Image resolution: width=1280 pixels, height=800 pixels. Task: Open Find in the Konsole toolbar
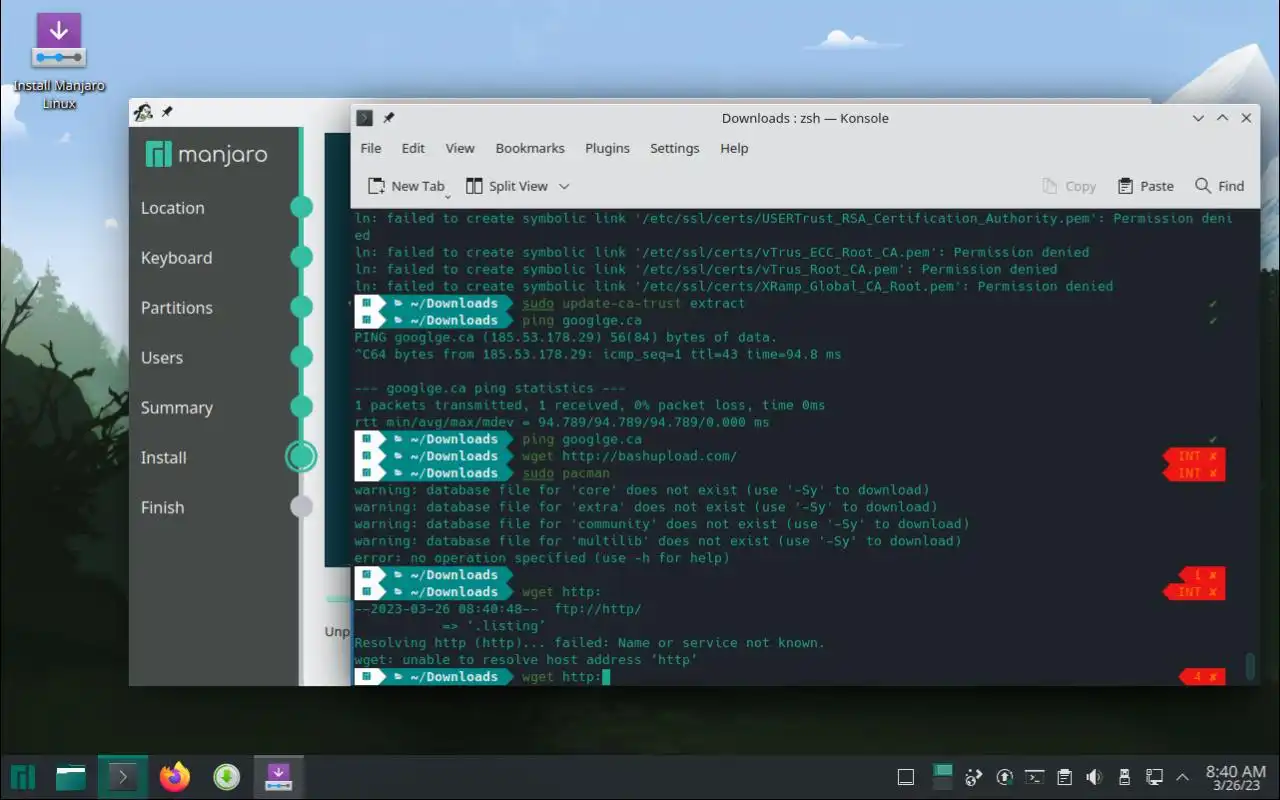pyautogui.click(x=1220, y=186)
